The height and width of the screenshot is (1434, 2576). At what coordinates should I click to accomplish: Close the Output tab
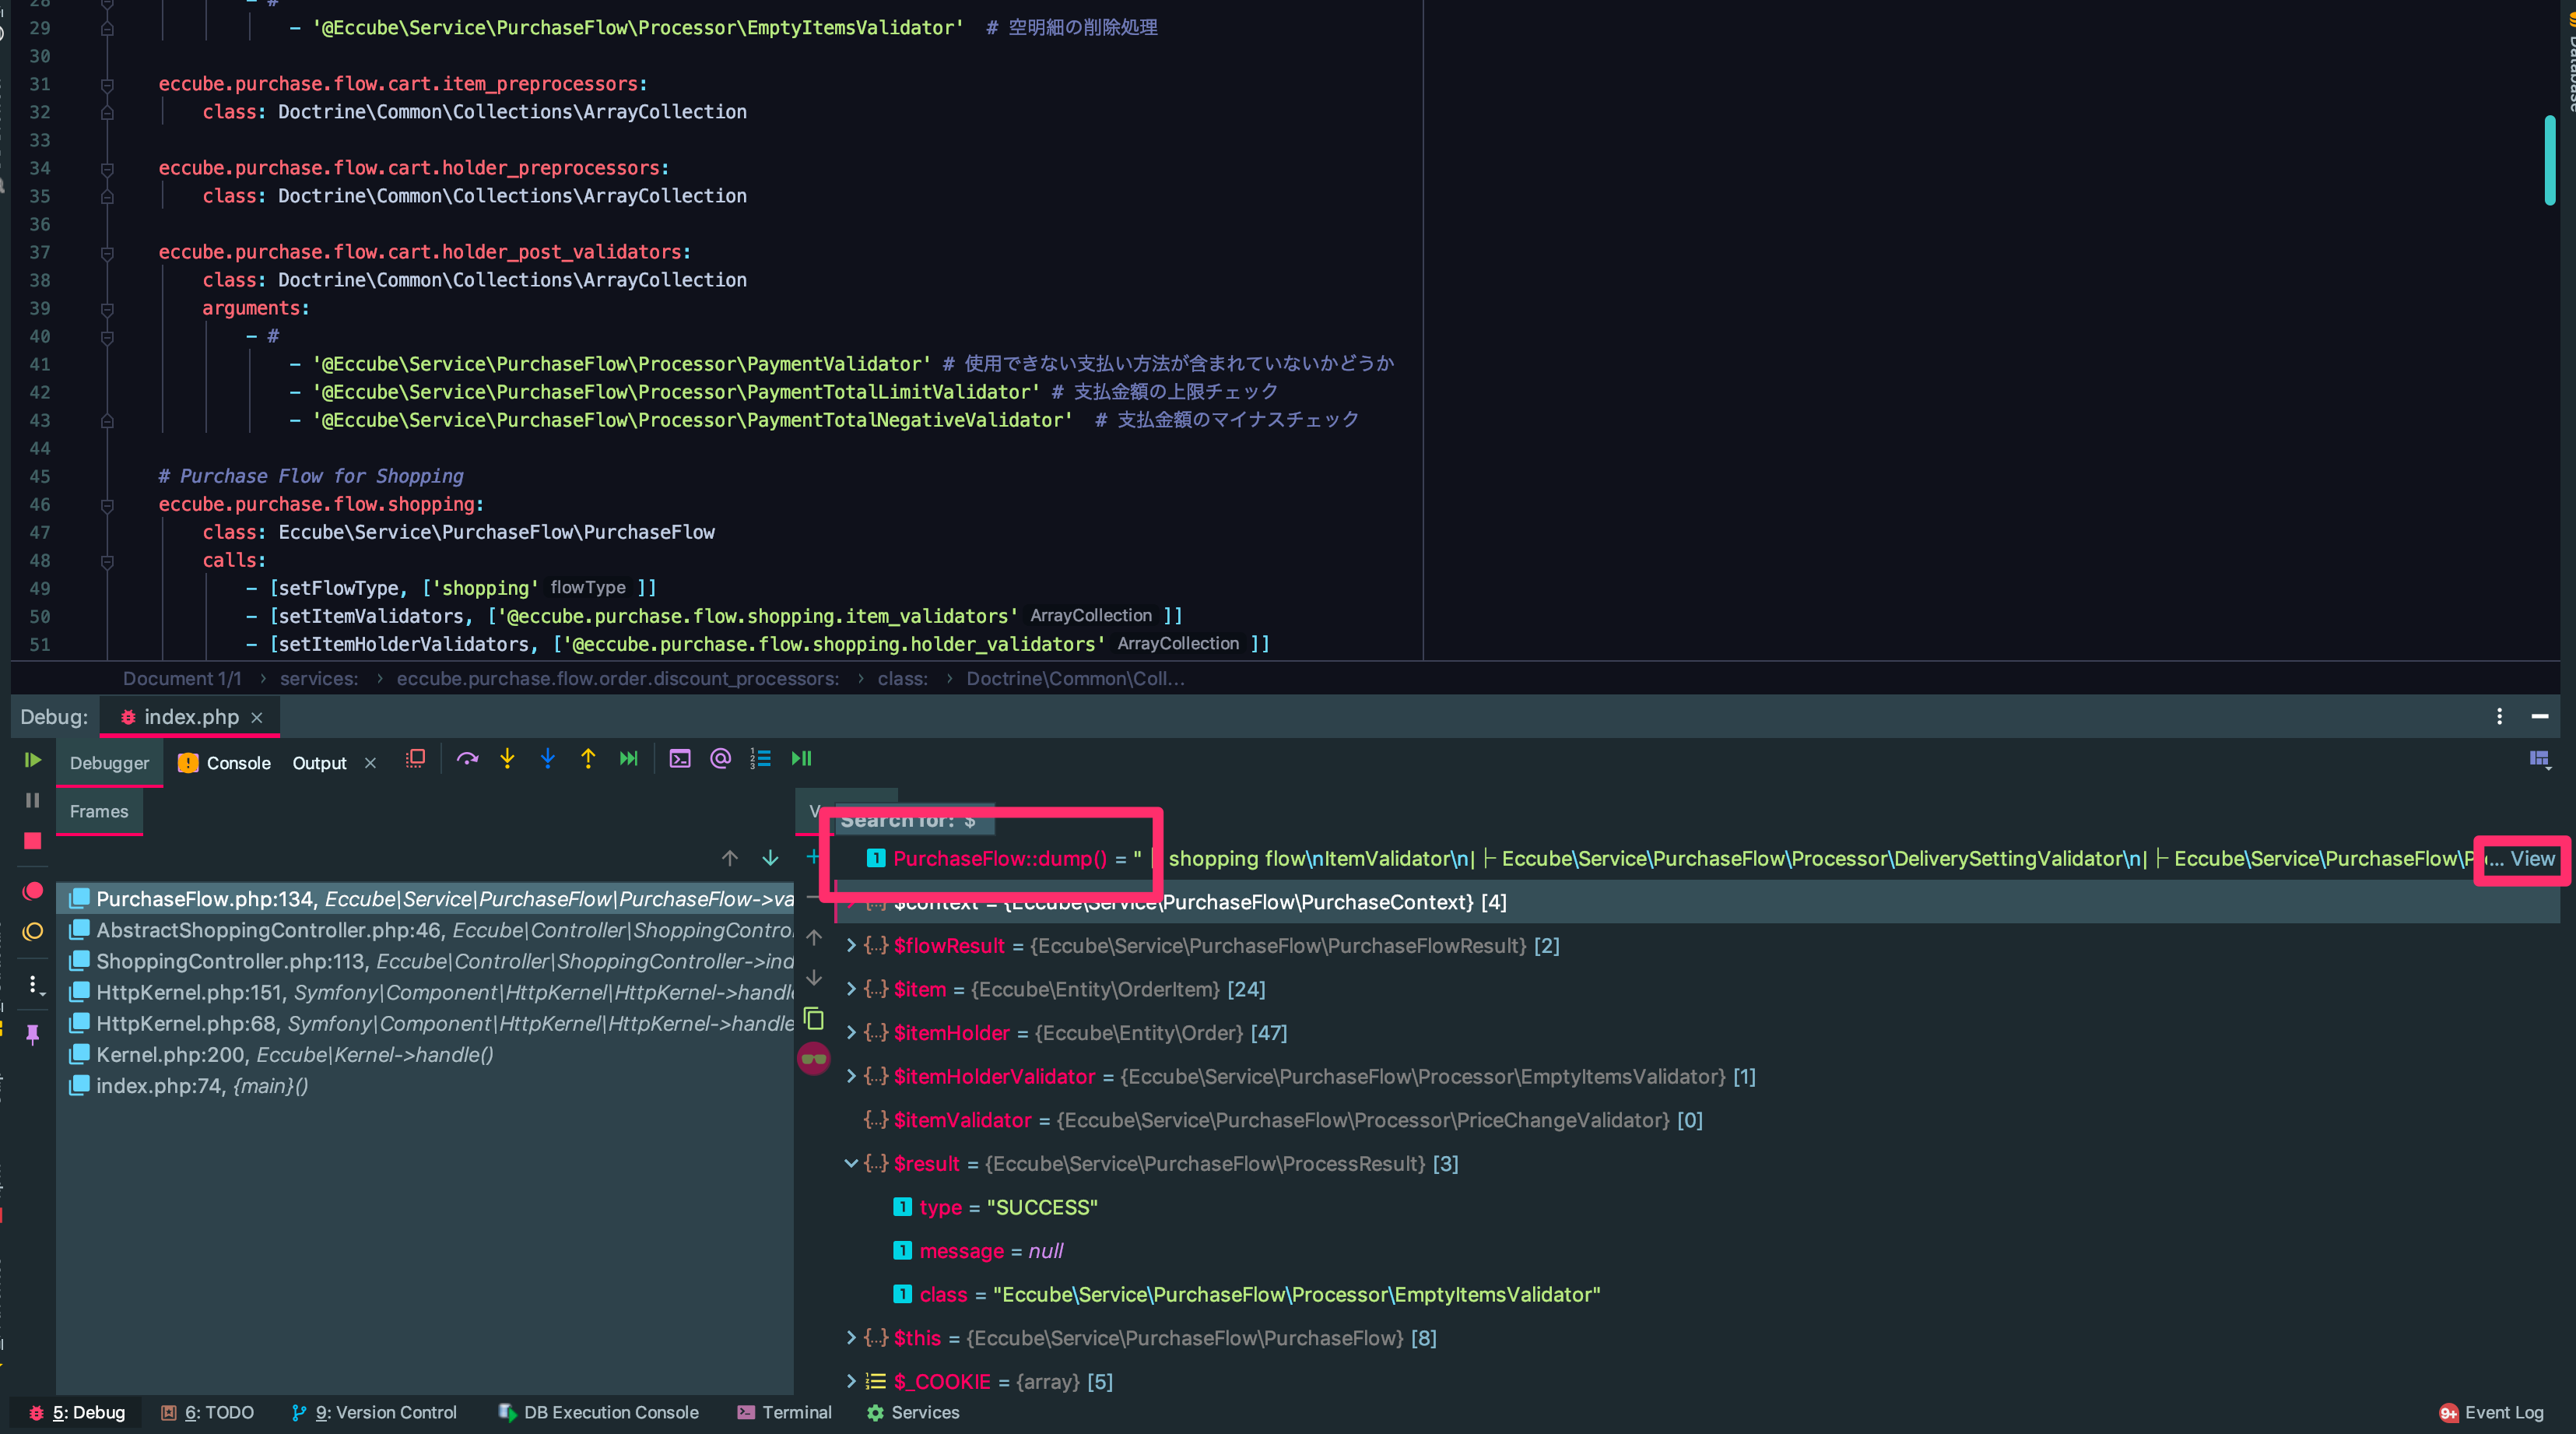370,763
